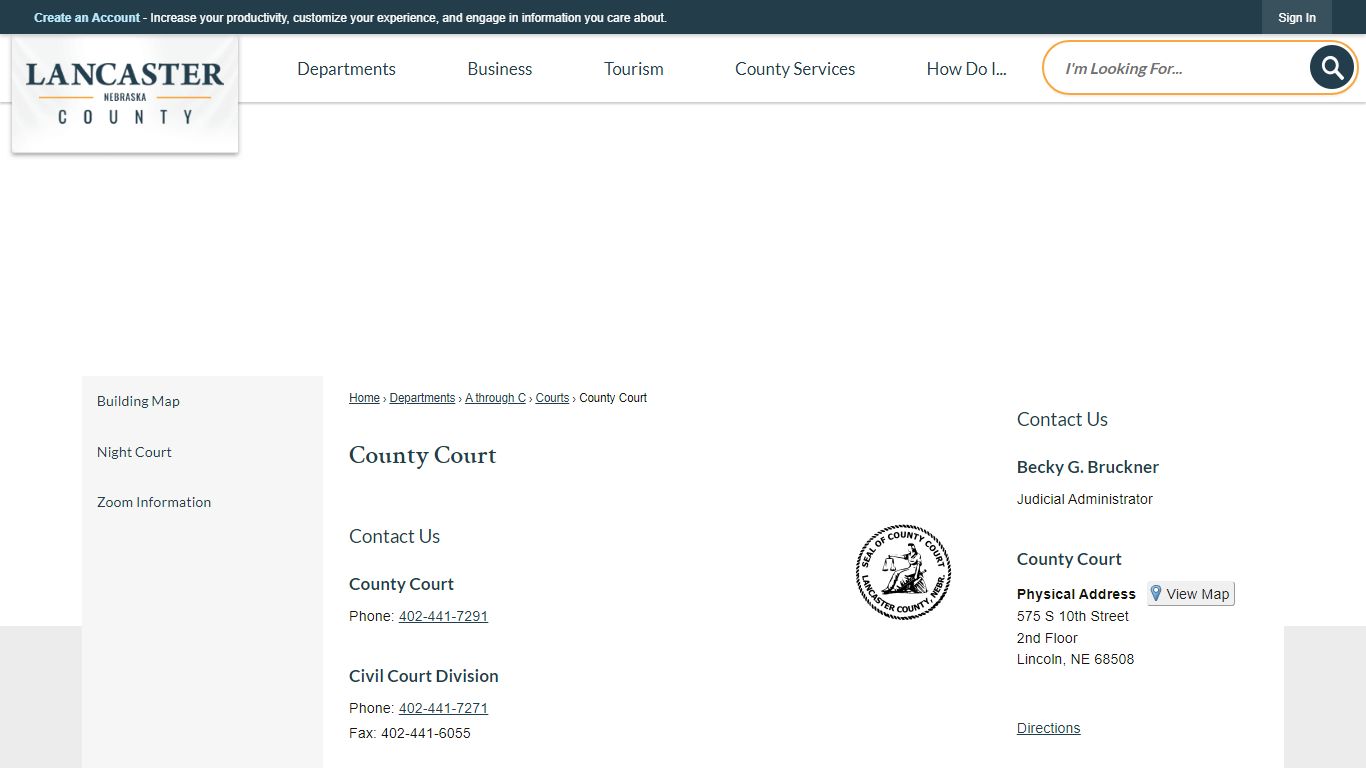Click the search magnifier icon
Screen dimensions: 1366x768
click(x=1332, y=68)
